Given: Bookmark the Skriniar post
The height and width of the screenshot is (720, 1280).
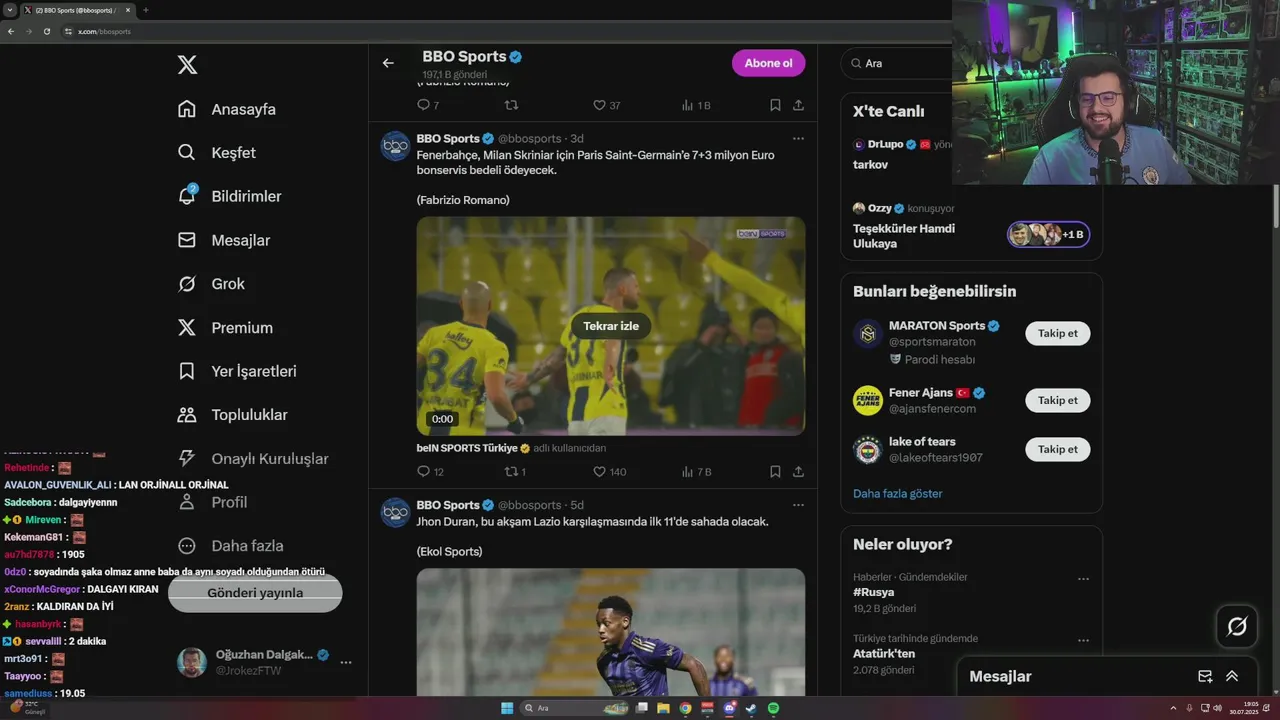Looking at the screenshot, I should click(775, 472).
